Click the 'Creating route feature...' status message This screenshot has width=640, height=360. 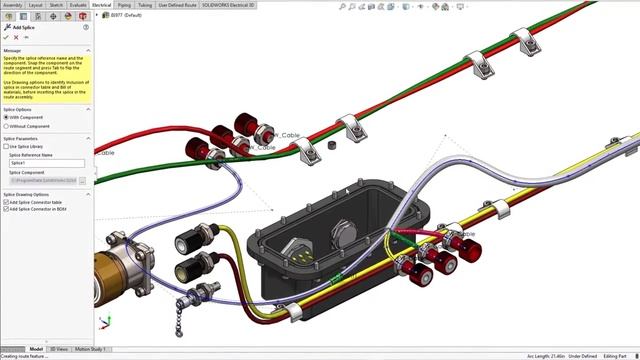(24, 356)
